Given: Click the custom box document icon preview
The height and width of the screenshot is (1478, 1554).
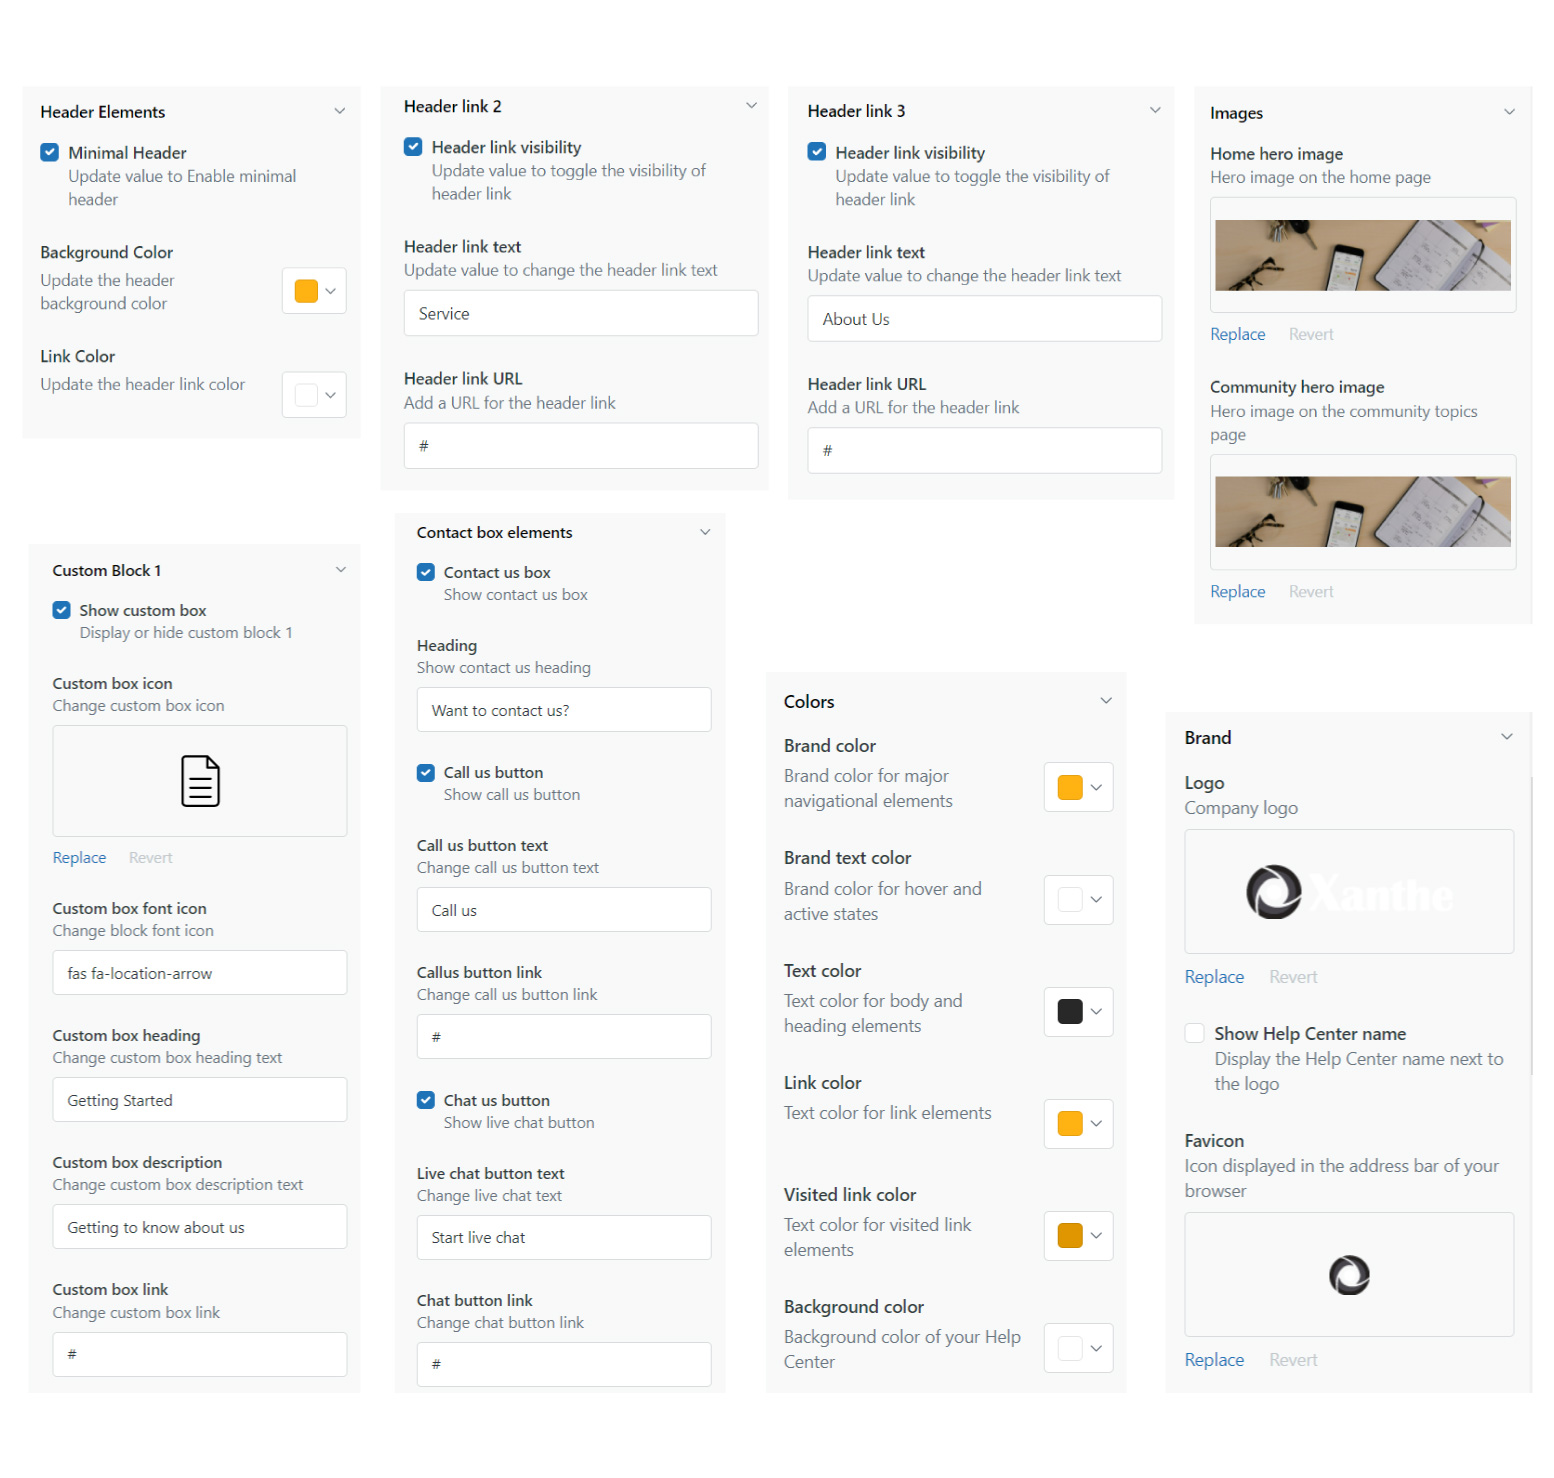Looking at the screenshot, I should (200, 781).
